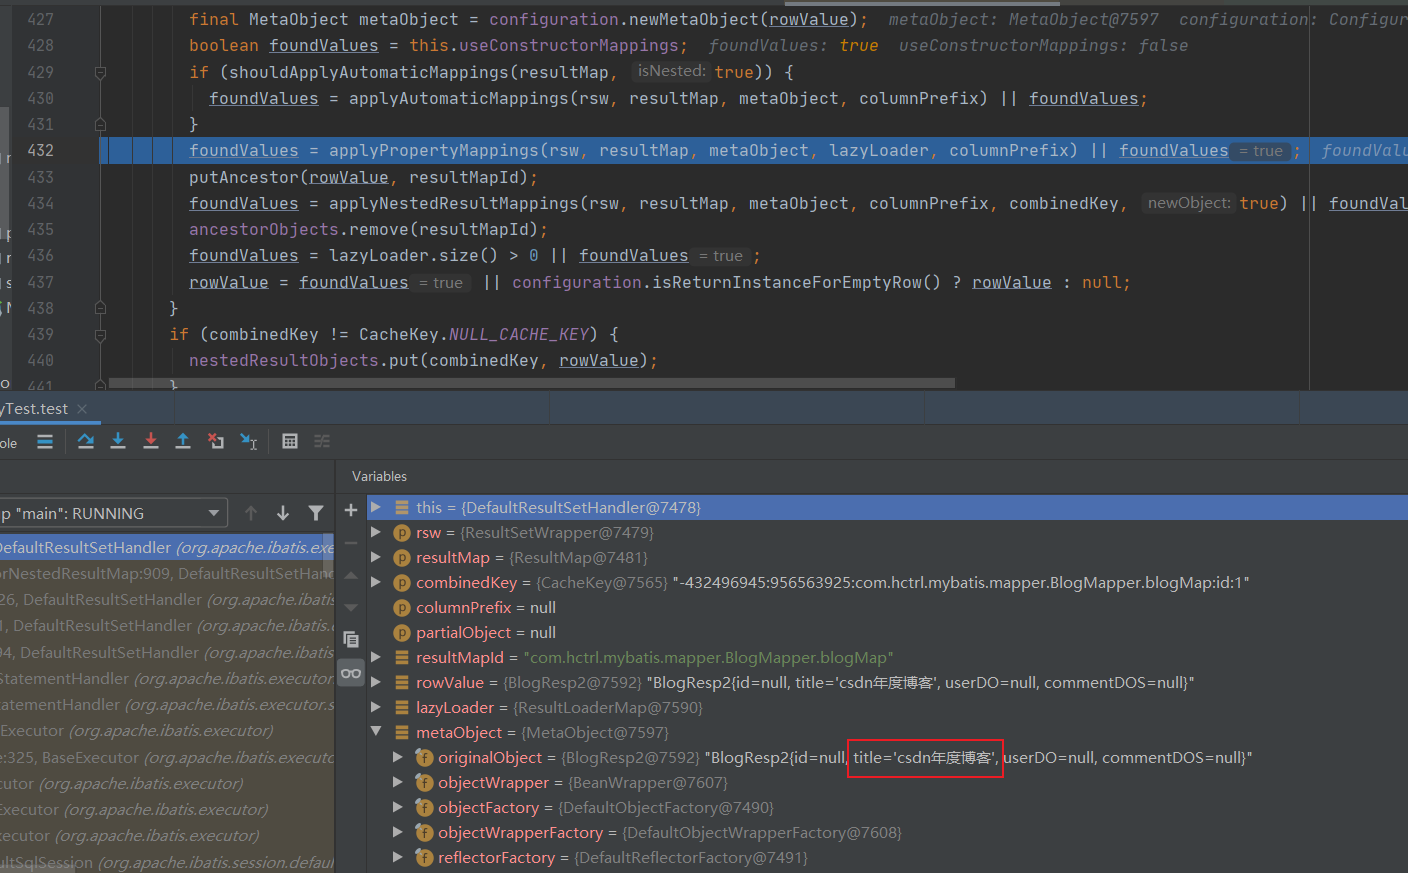Click the applyPropertyMappings method call
The height and width of the screenshot is (873, 1408).
pyautogui.click(x=434, y=150)
